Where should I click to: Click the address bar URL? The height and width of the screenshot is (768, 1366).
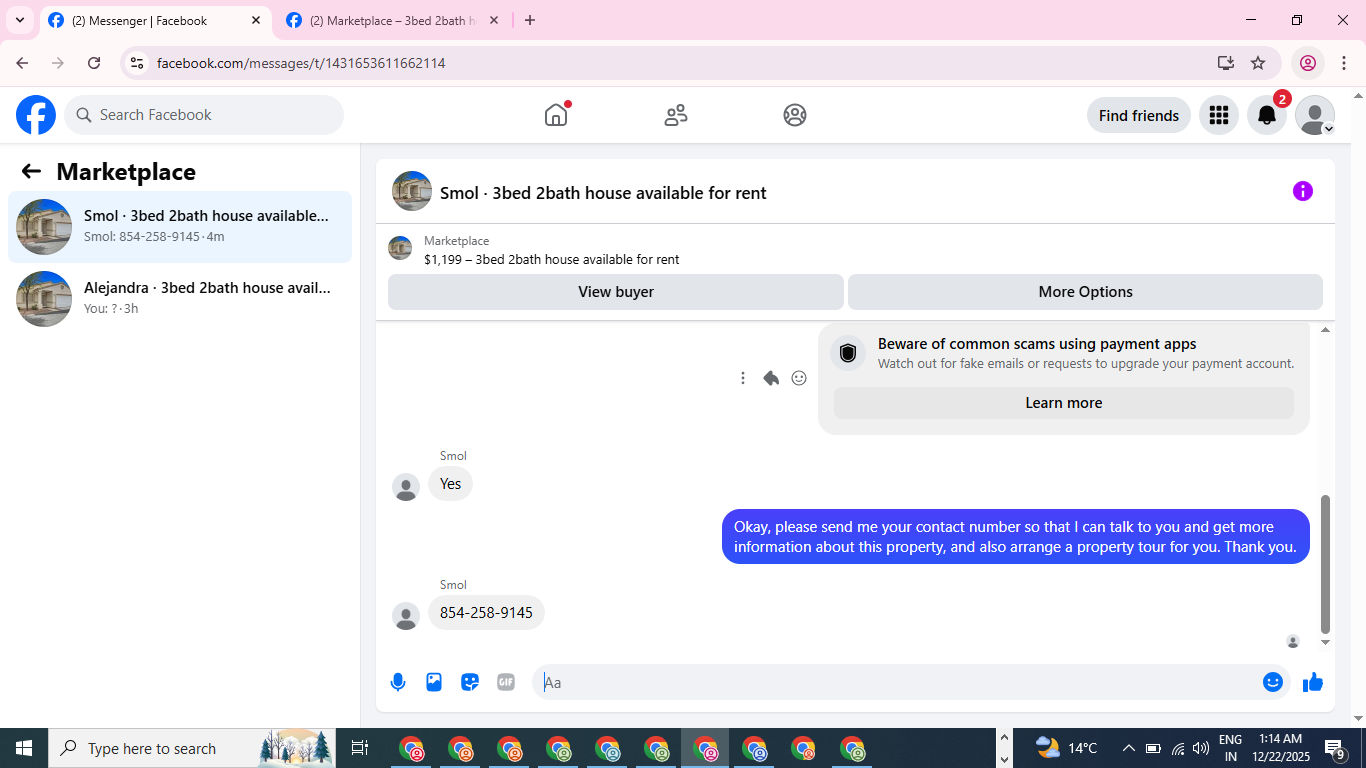click(301, 63)
